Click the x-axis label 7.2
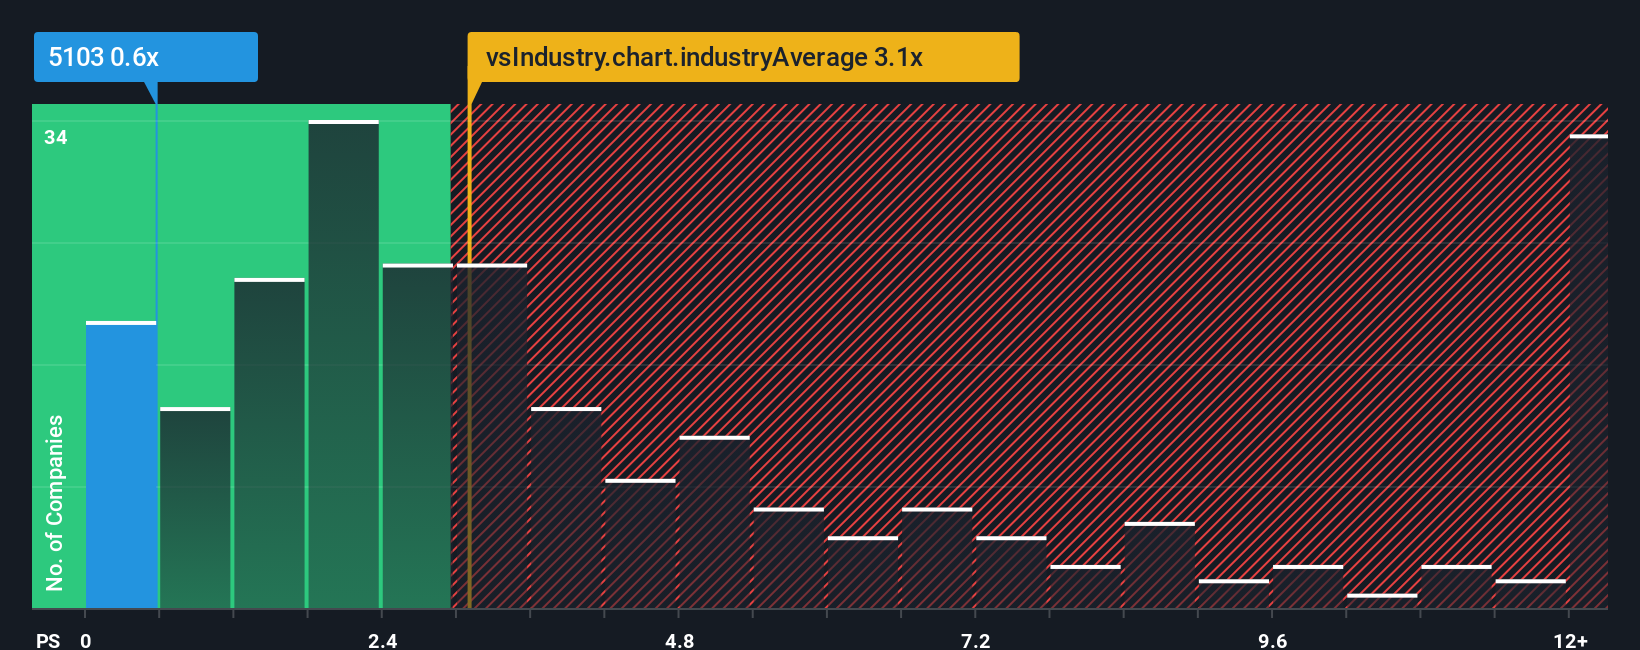The image size is (1640, 650). 975,640
